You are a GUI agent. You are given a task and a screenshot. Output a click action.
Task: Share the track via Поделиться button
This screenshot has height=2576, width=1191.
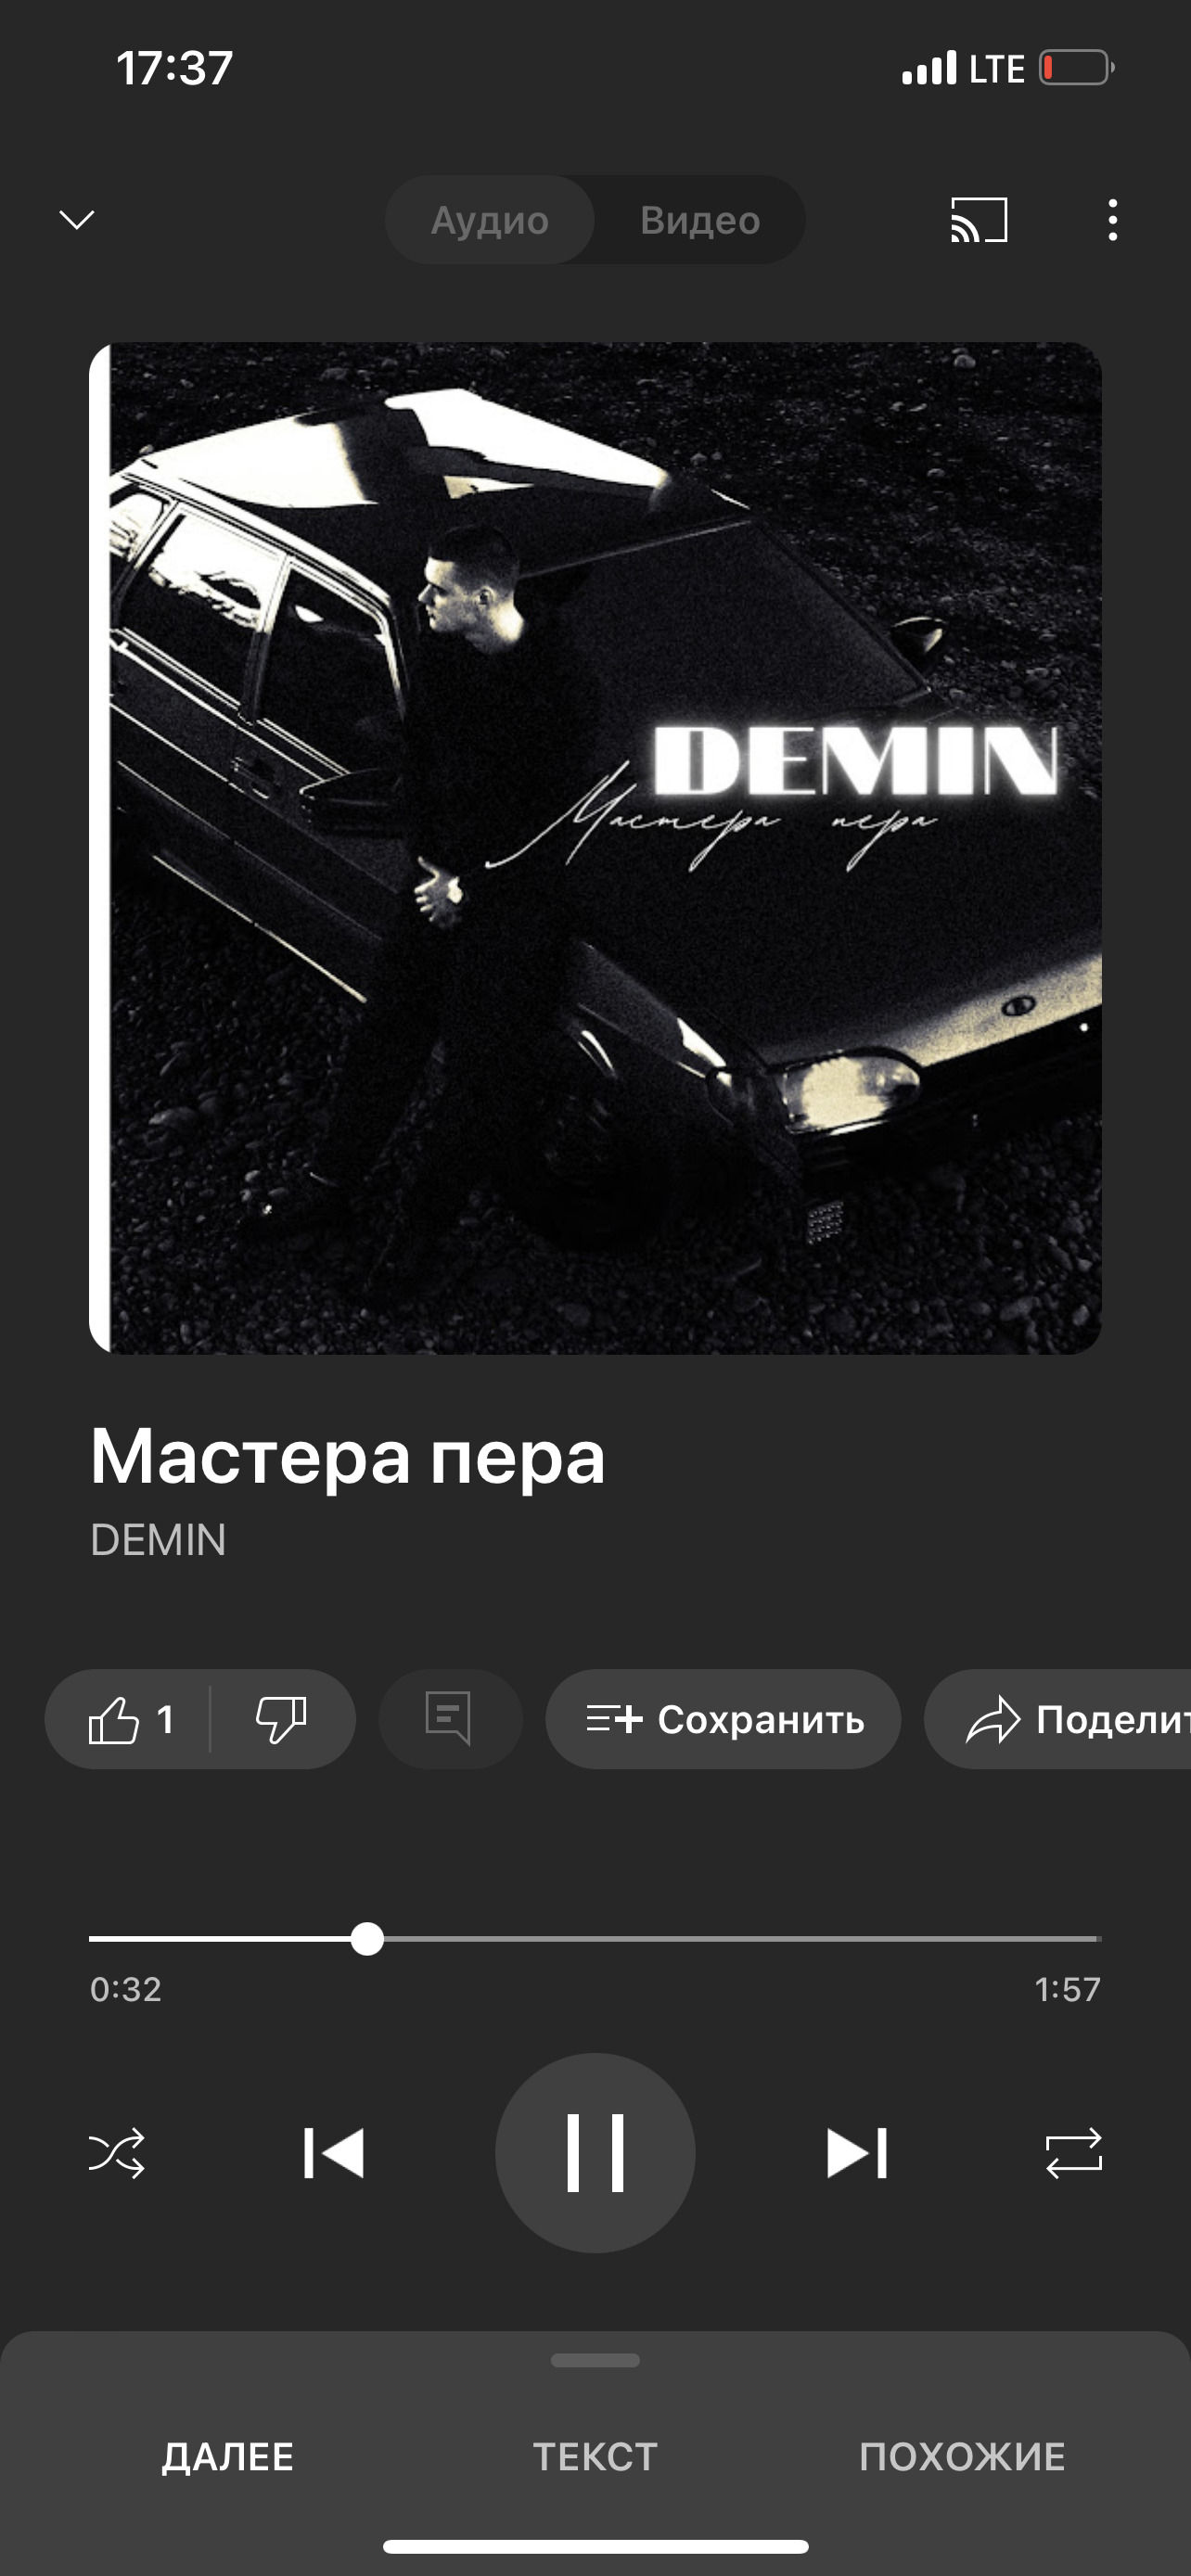click(1058, 1719)
